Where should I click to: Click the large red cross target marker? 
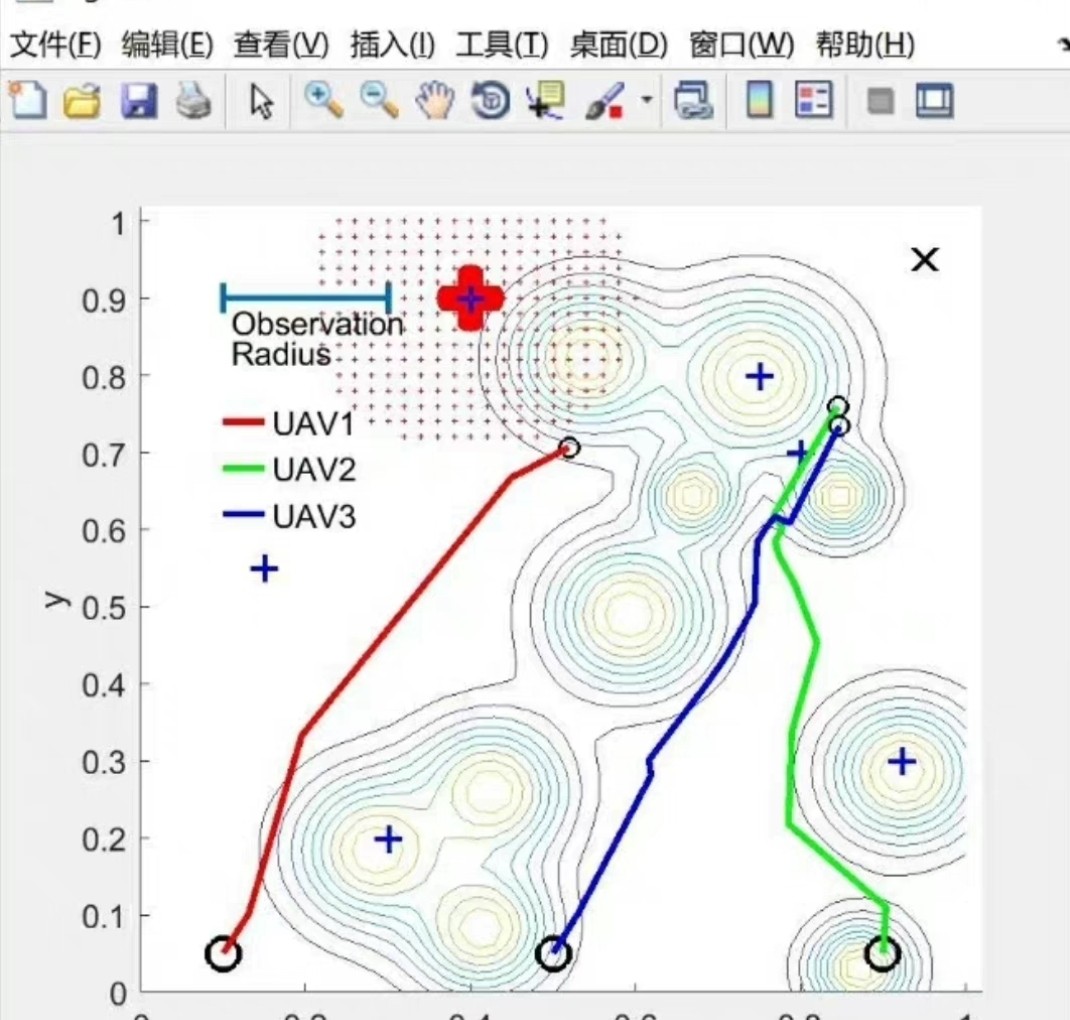coord(470,298)
